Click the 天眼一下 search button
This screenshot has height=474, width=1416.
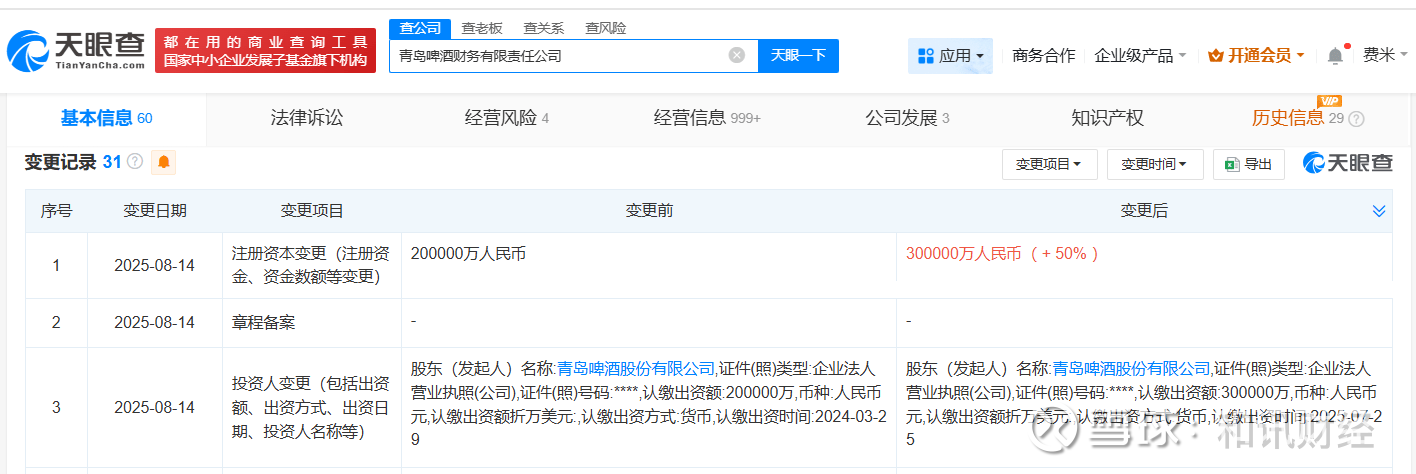coord(798,55)
